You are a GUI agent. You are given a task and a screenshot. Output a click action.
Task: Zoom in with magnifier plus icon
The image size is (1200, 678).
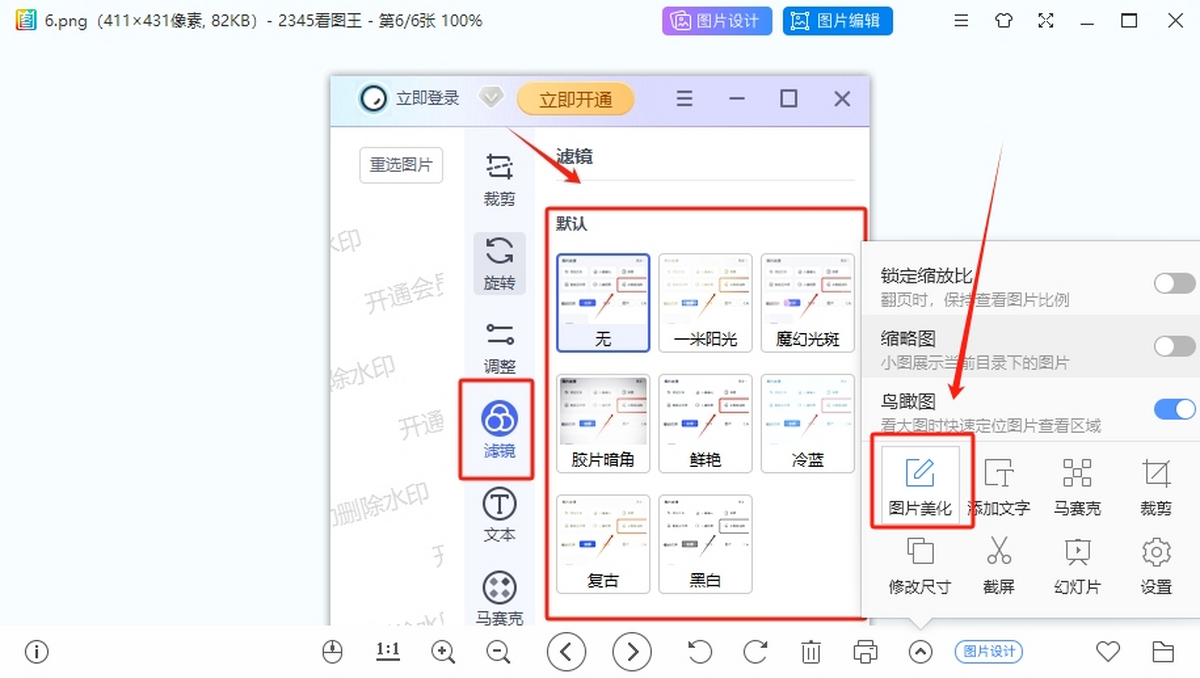(443, 652)
